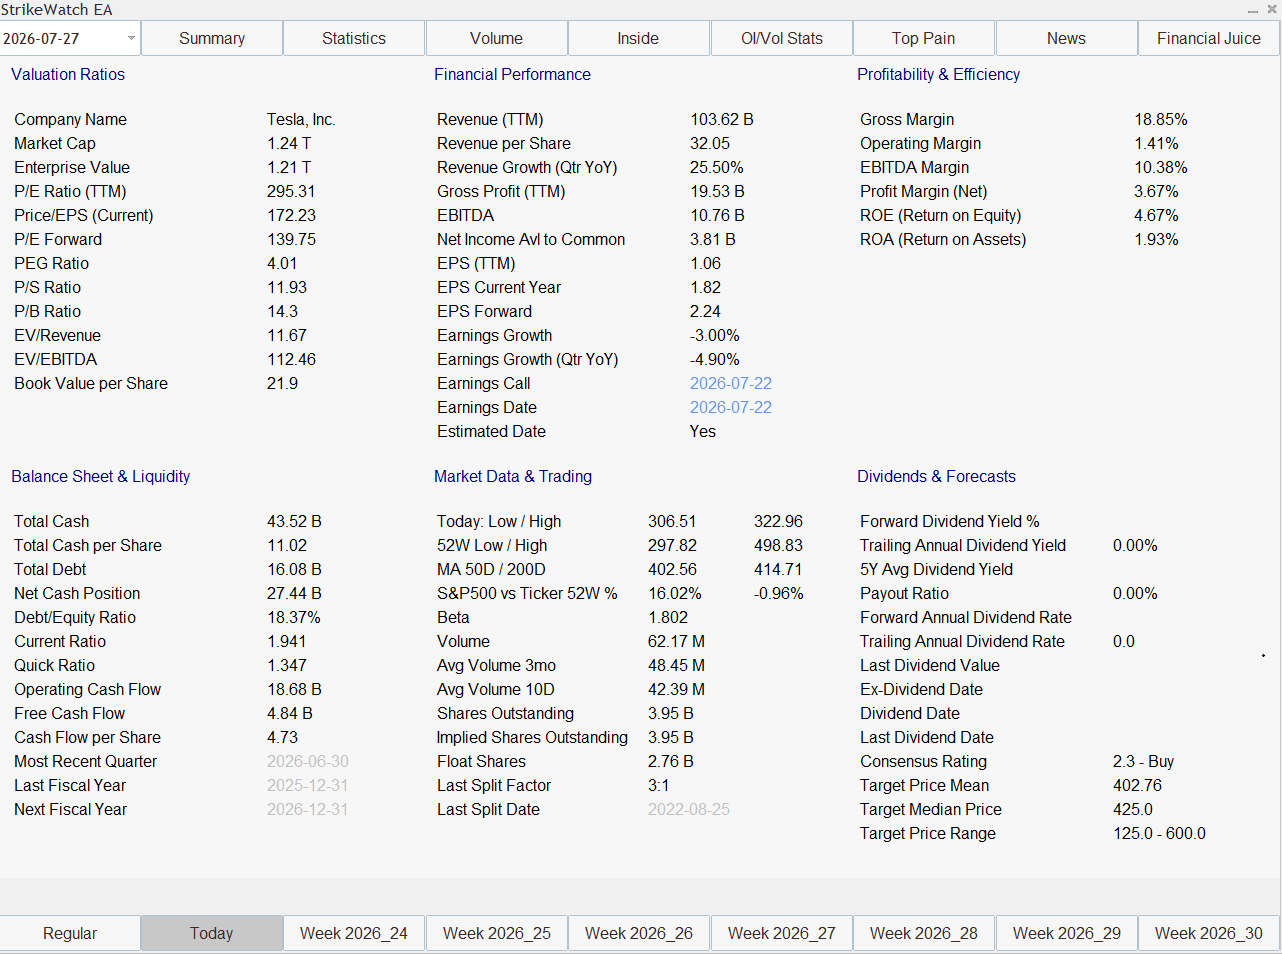Click the Market Data & Trading heading
The image size is (1282, 954).
coord(513,477)
